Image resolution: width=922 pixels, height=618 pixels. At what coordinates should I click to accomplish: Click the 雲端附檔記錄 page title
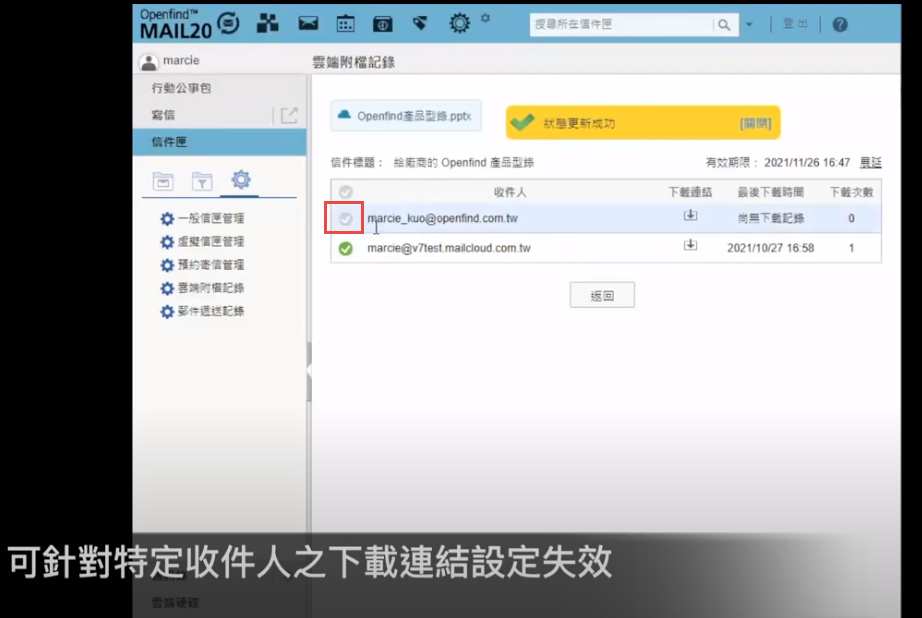tap(353, 62)
